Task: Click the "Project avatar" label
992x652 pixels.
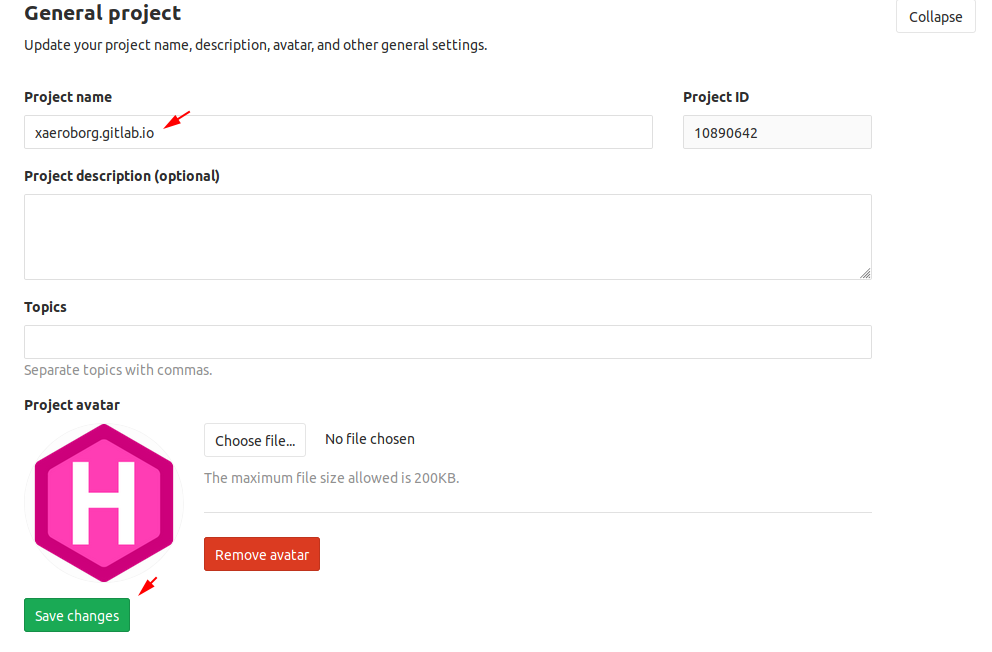Action: coord(72,405)
